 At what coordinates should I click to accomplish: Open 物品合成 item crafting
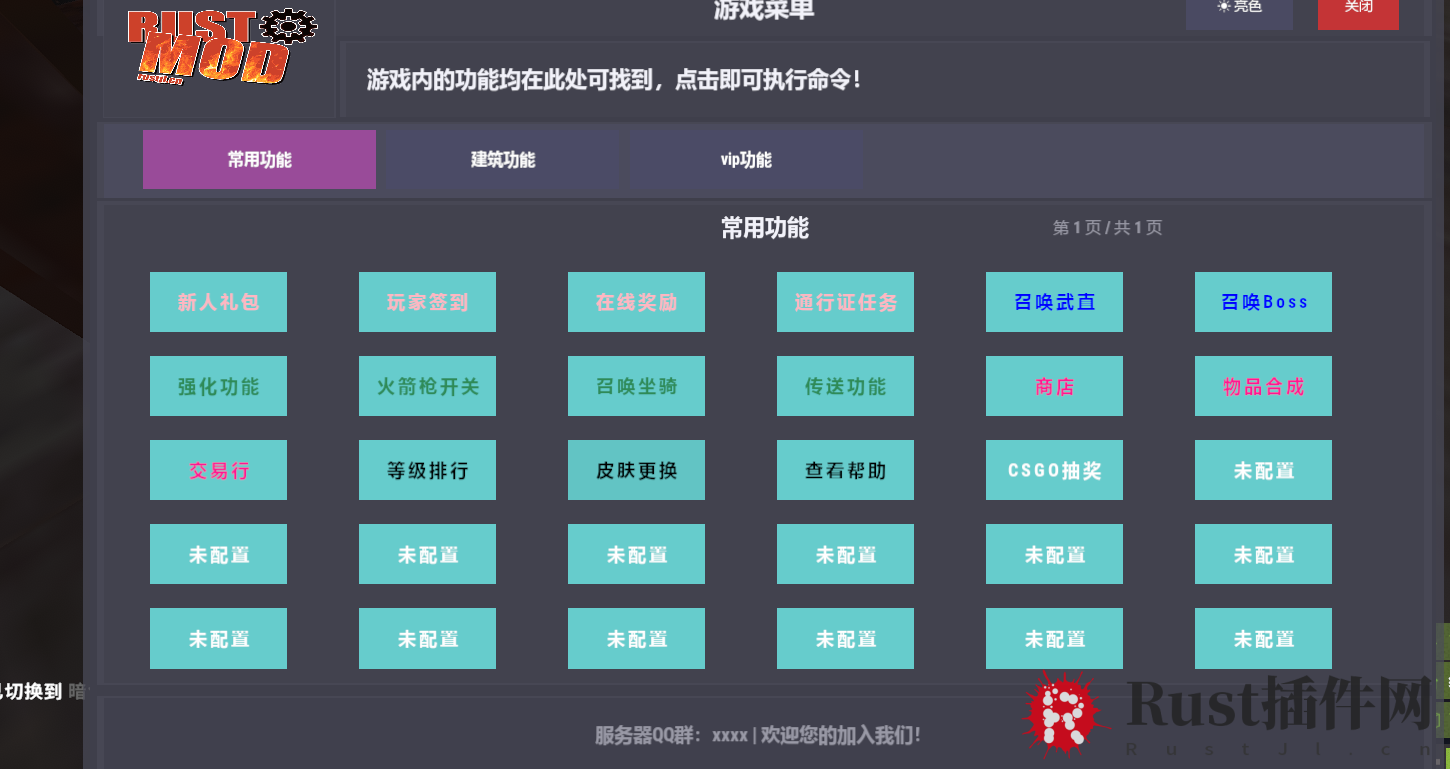point(1263,386)
